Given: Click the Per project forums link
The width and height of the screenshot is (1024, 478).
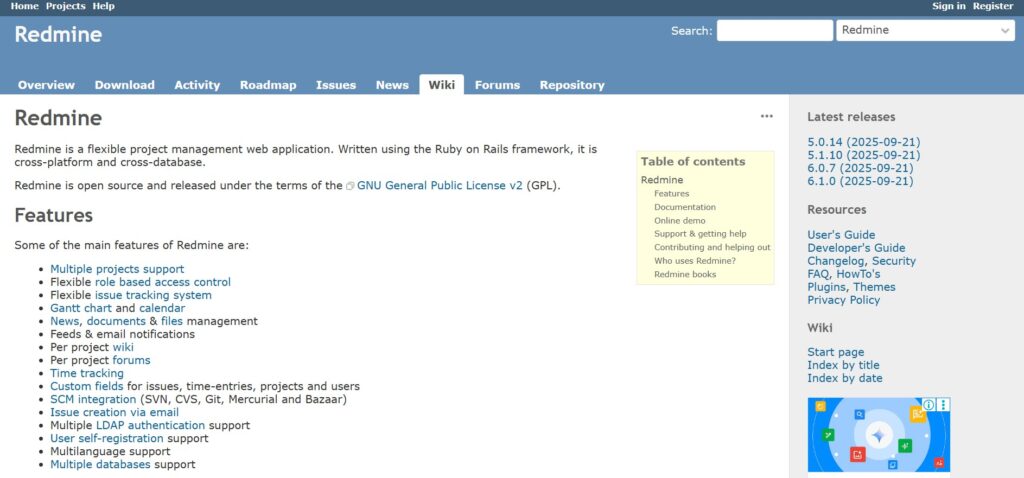Looking at the screenshot, I should click(131, 360).
